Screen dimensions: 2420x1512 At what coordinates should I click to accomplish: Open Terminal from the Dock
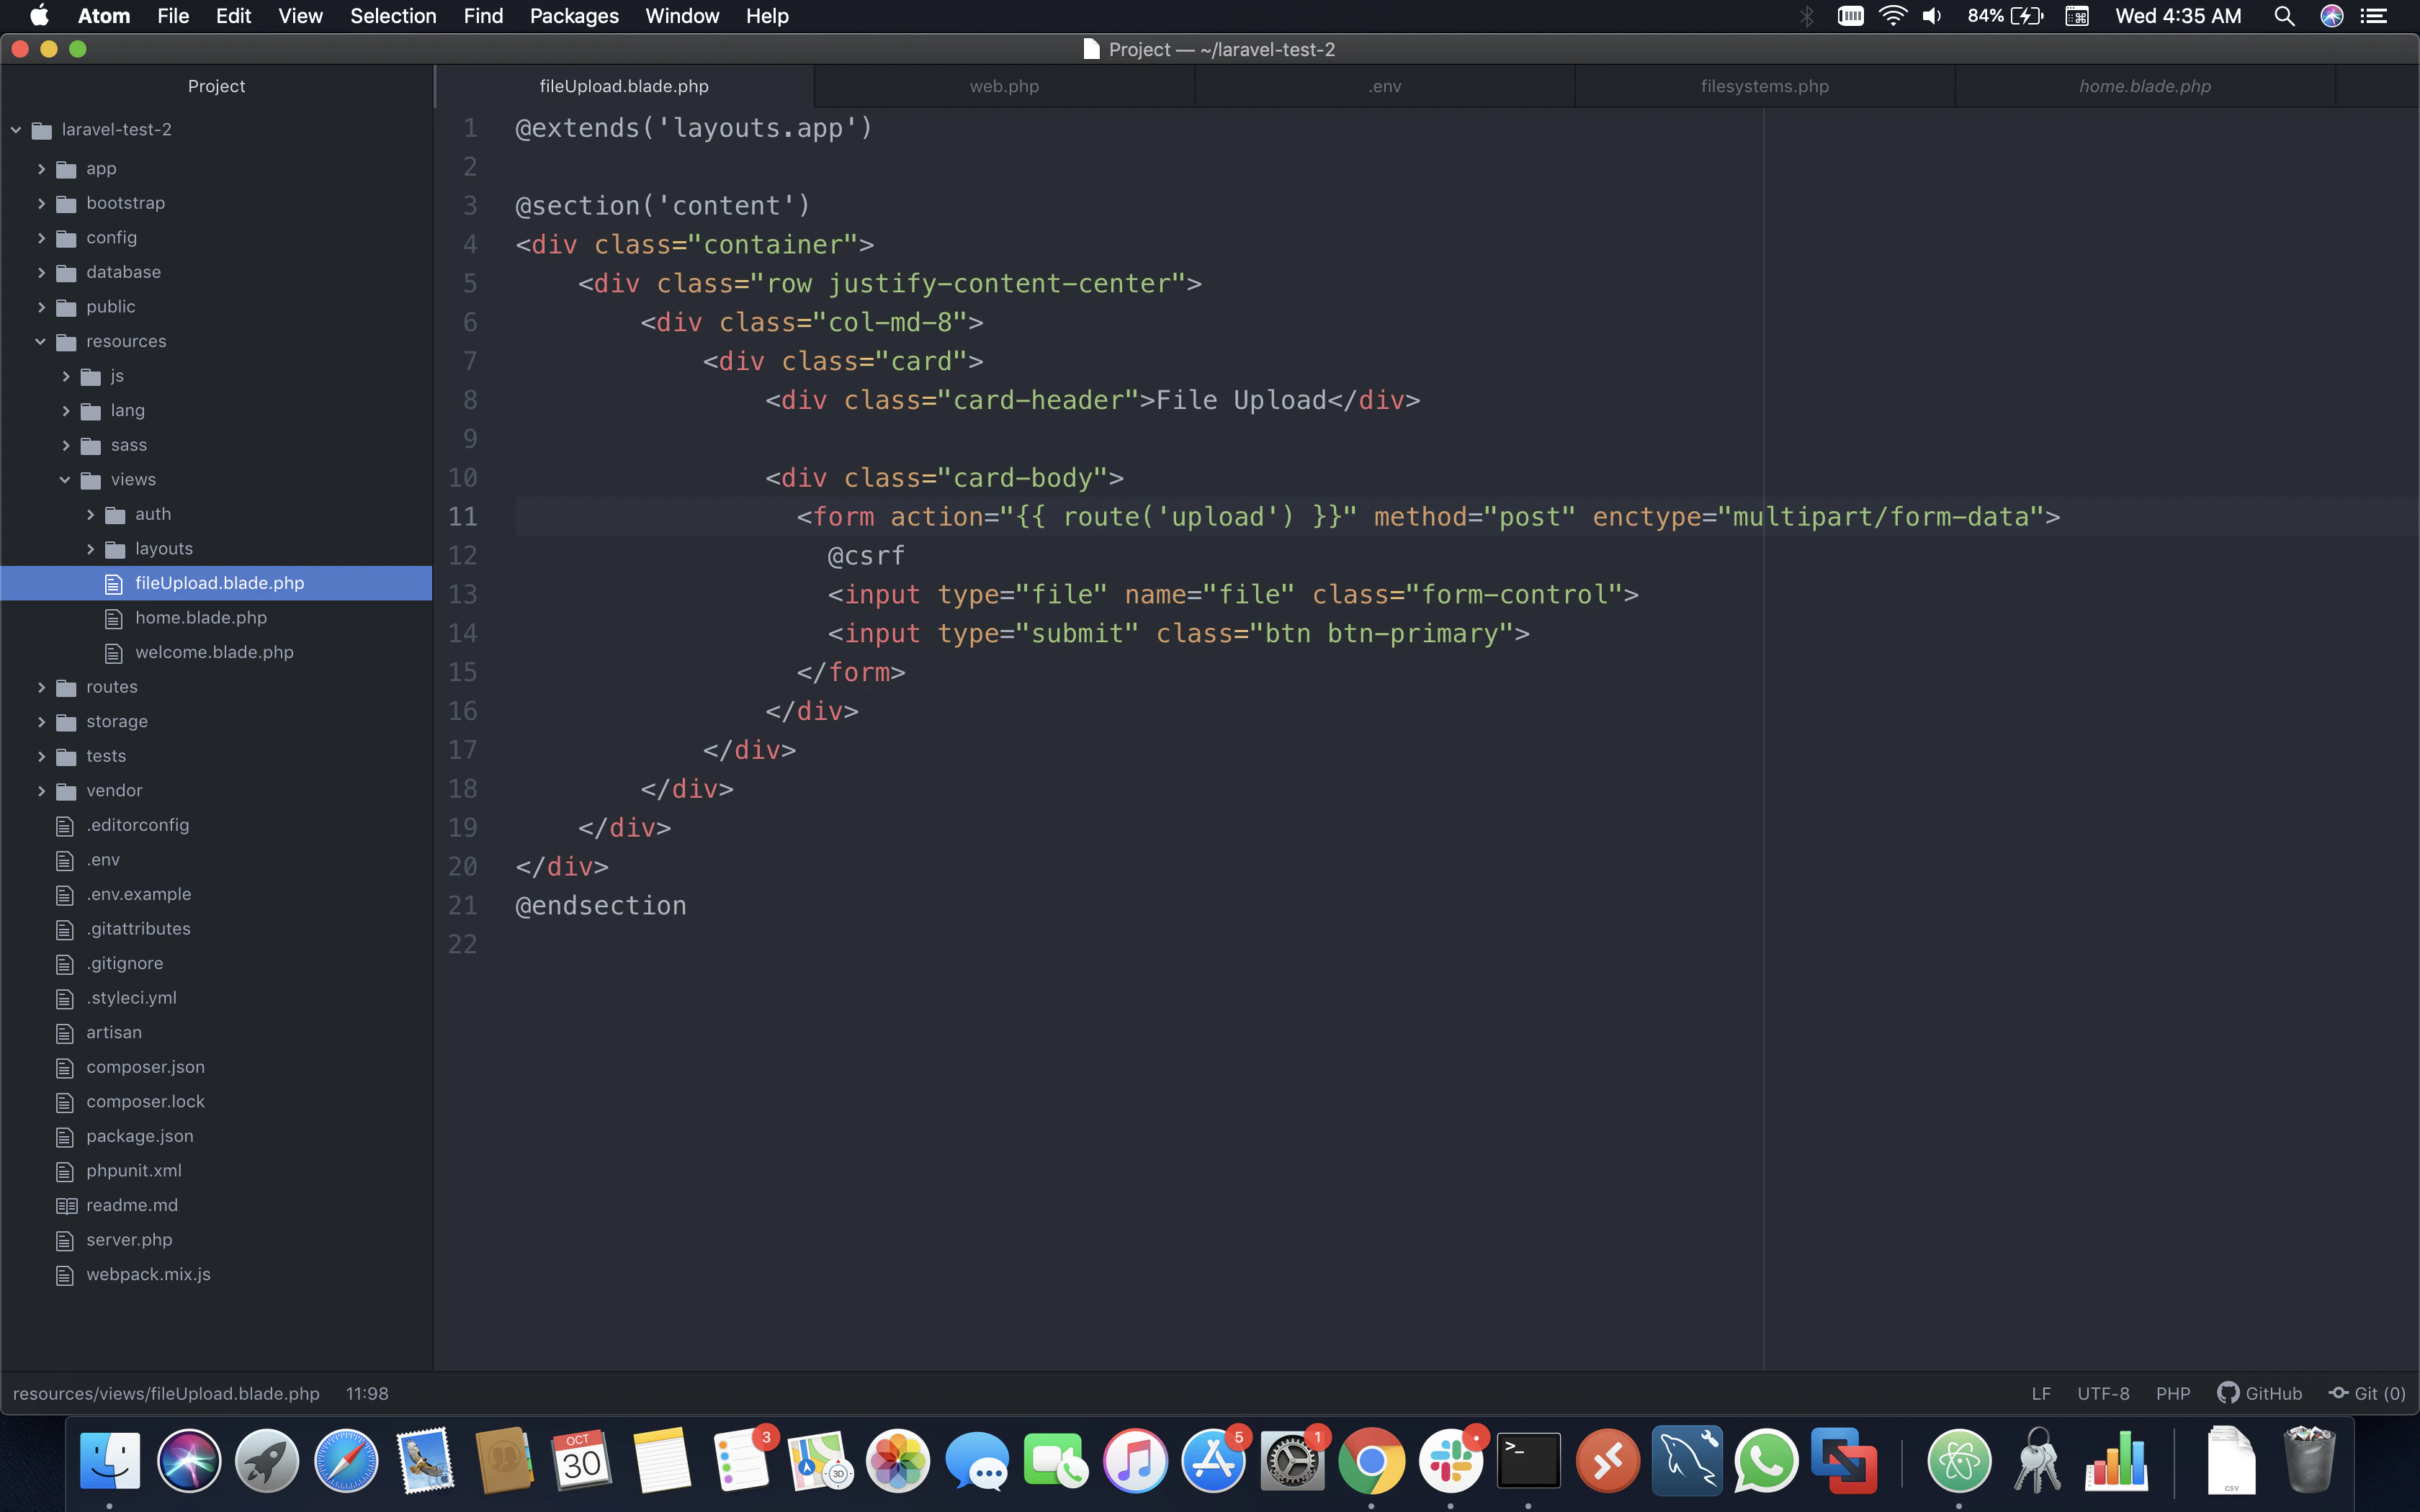pyautogui.click(x=1529, y=1461)
